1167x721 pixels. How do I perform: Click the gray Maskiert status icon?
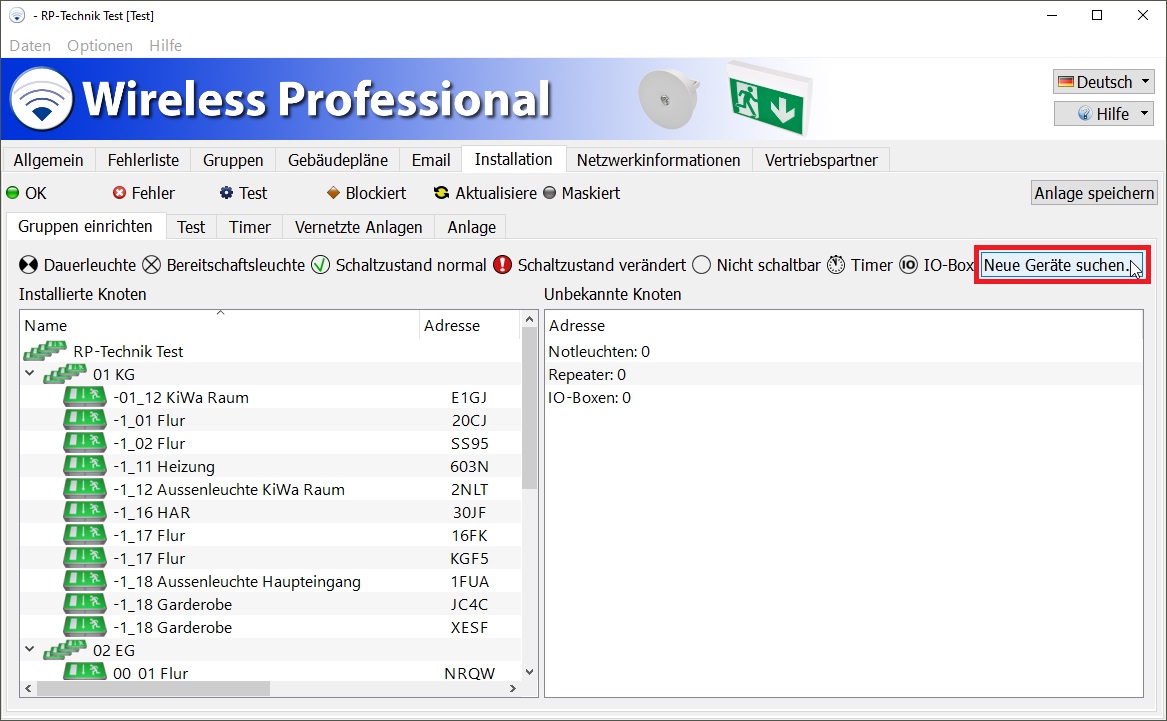pos(550,193)
